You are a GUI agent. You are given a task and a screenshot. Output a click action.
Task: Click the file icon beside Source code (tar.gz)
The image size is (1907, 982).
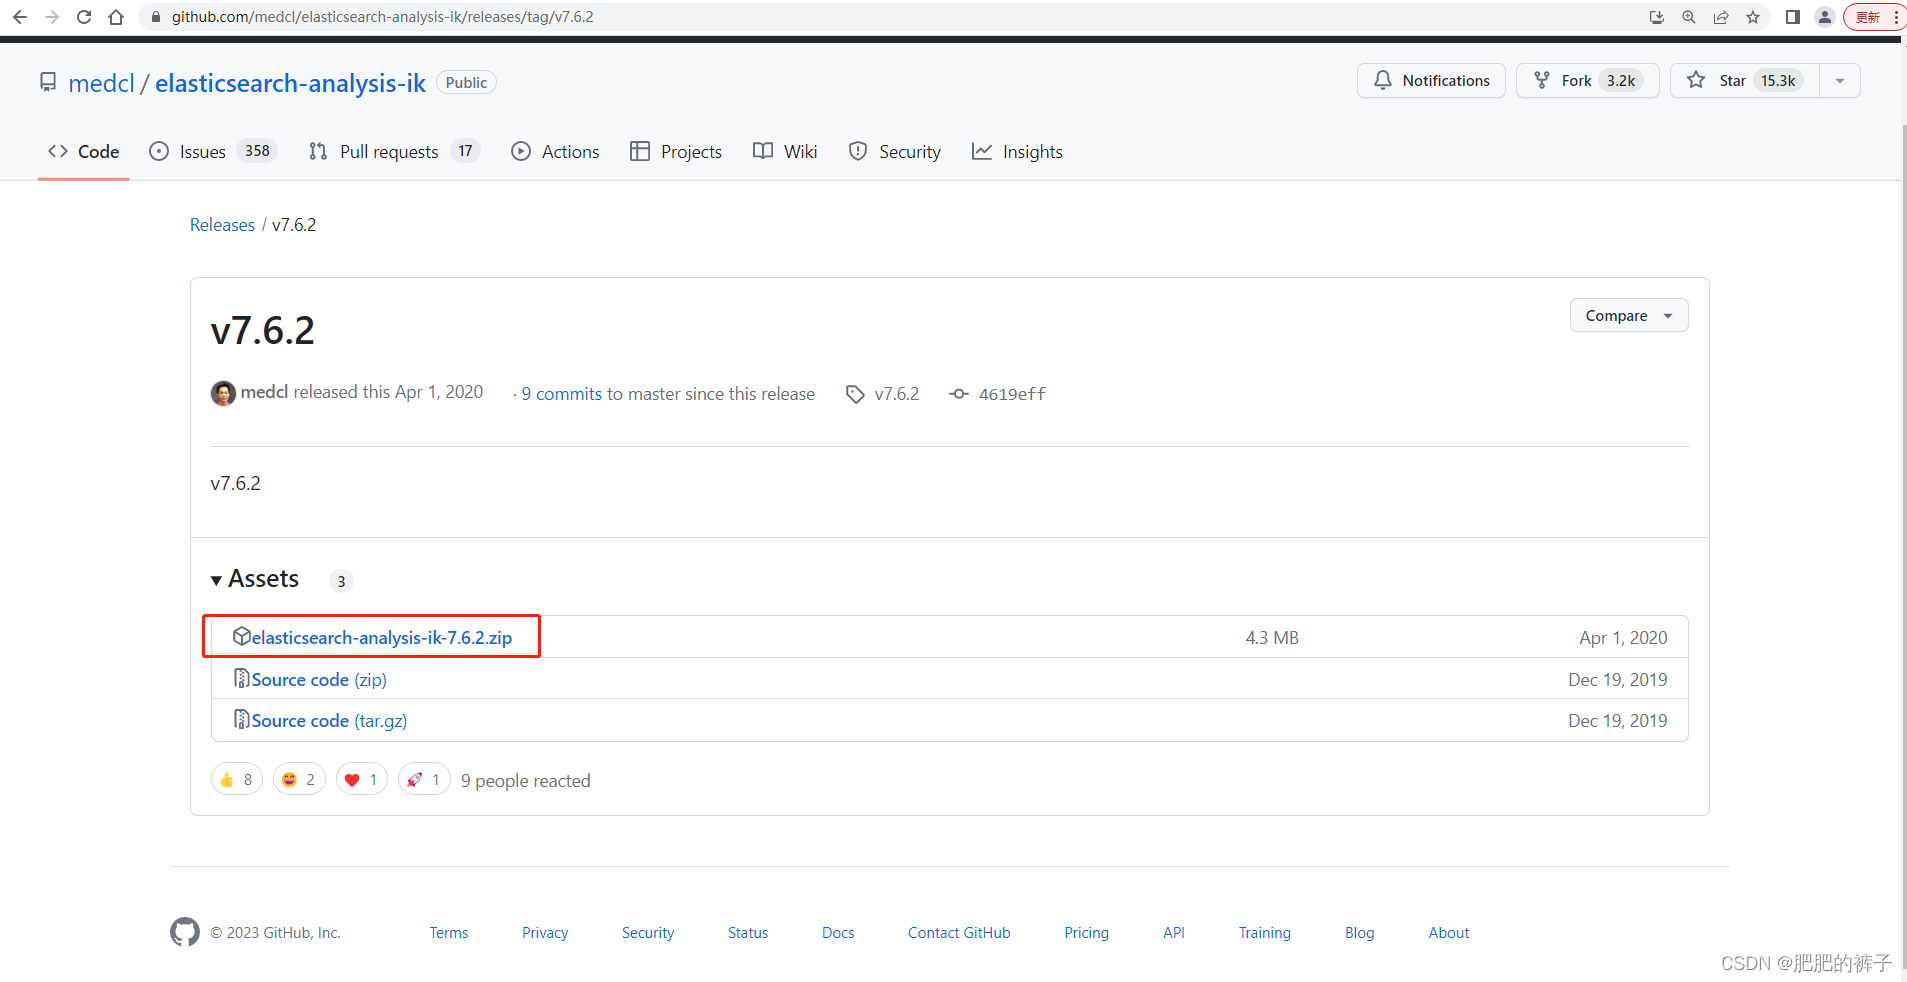coord(241,719)
